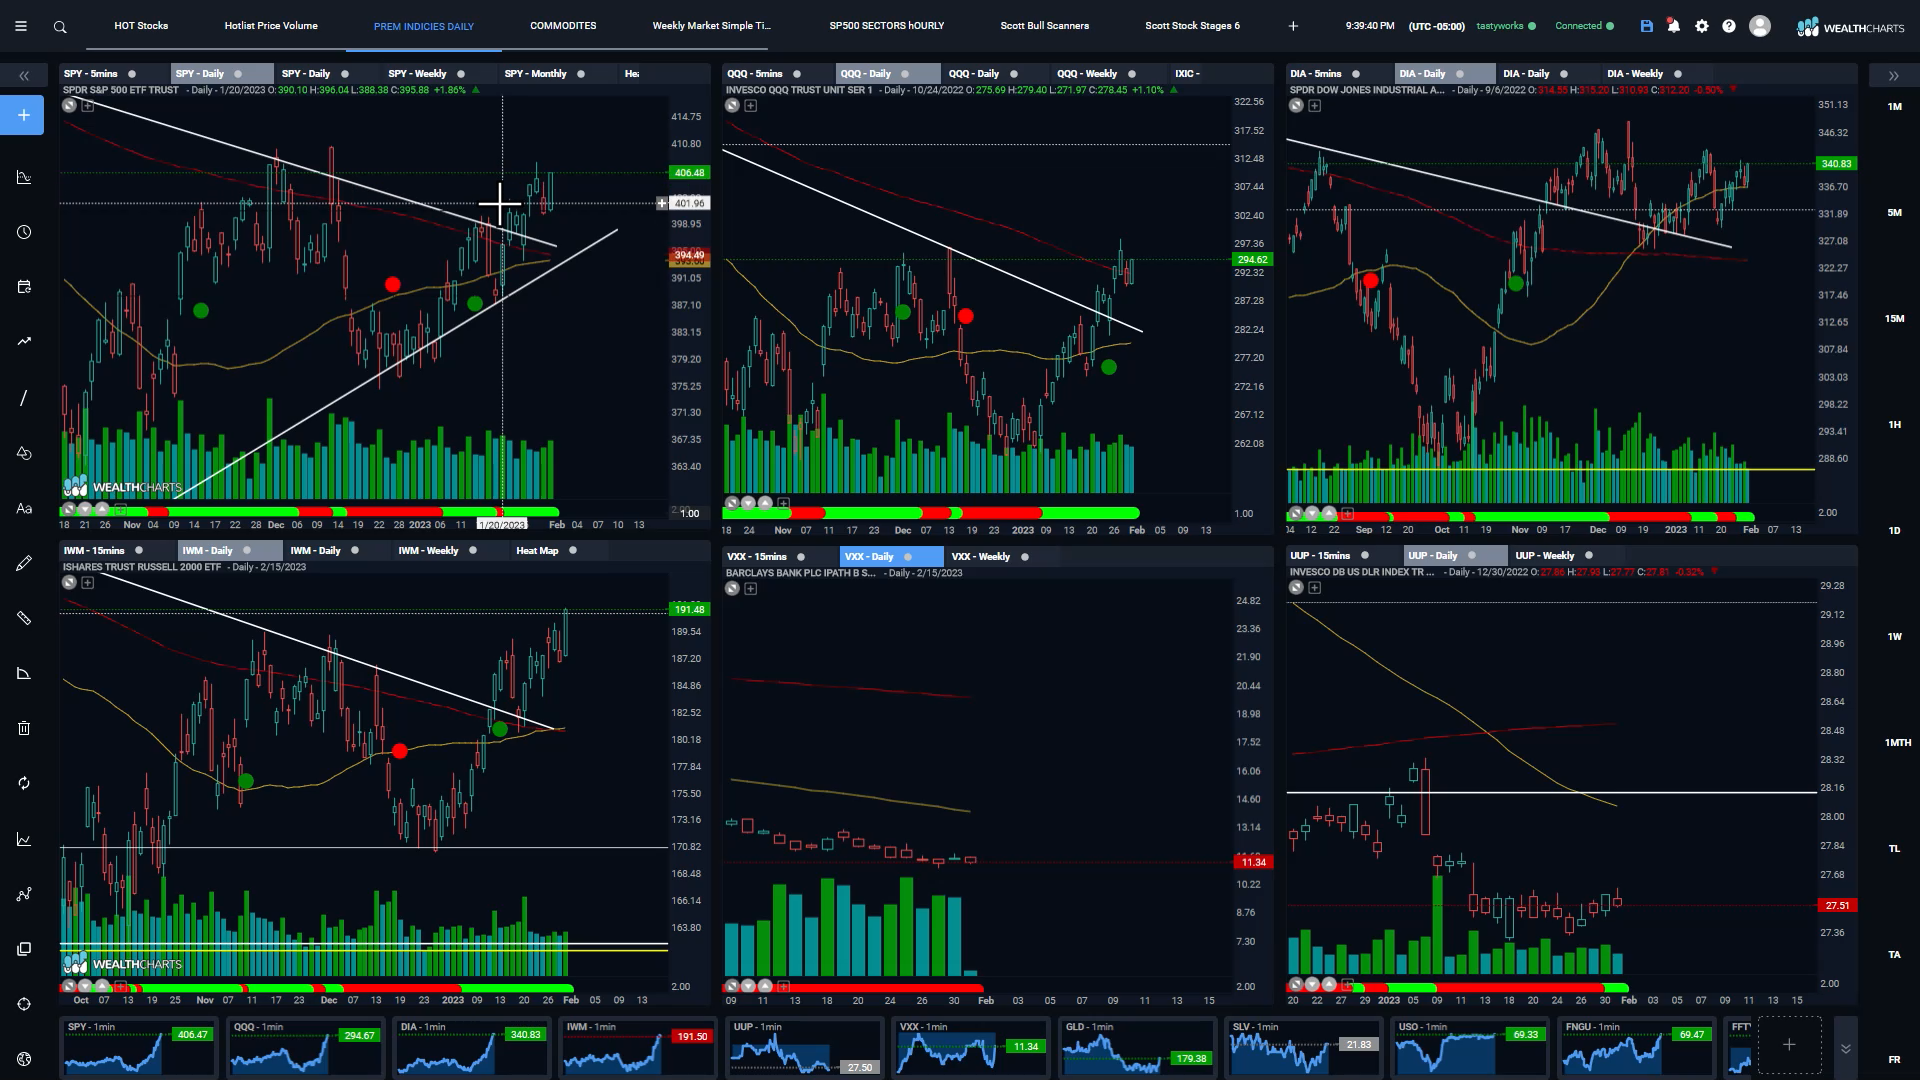Select the angle measurement tool
The height and width of the screenshot is (1080, 1920).
point(24,673)
